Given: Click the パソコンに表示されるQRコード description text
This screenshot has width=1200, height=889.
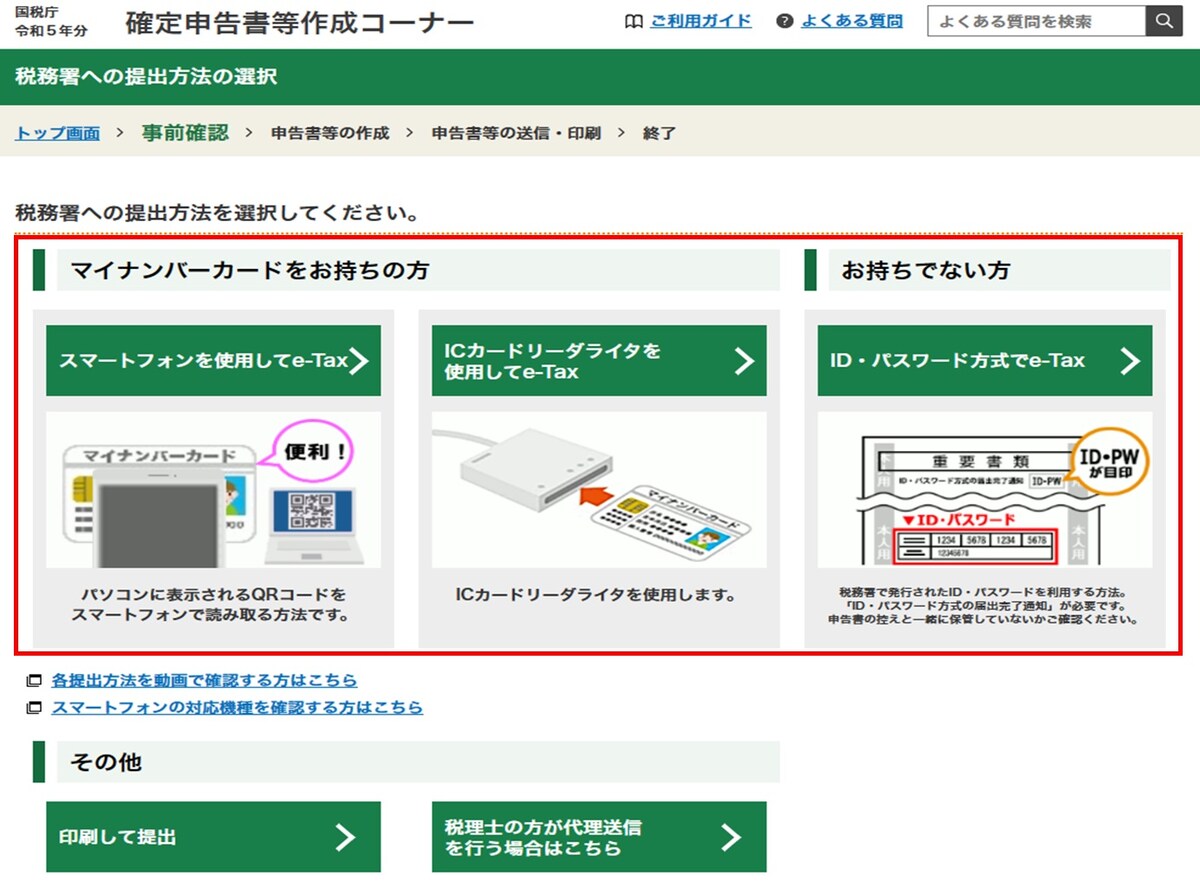Looking at the screenshot, I should tap(211, 605).
